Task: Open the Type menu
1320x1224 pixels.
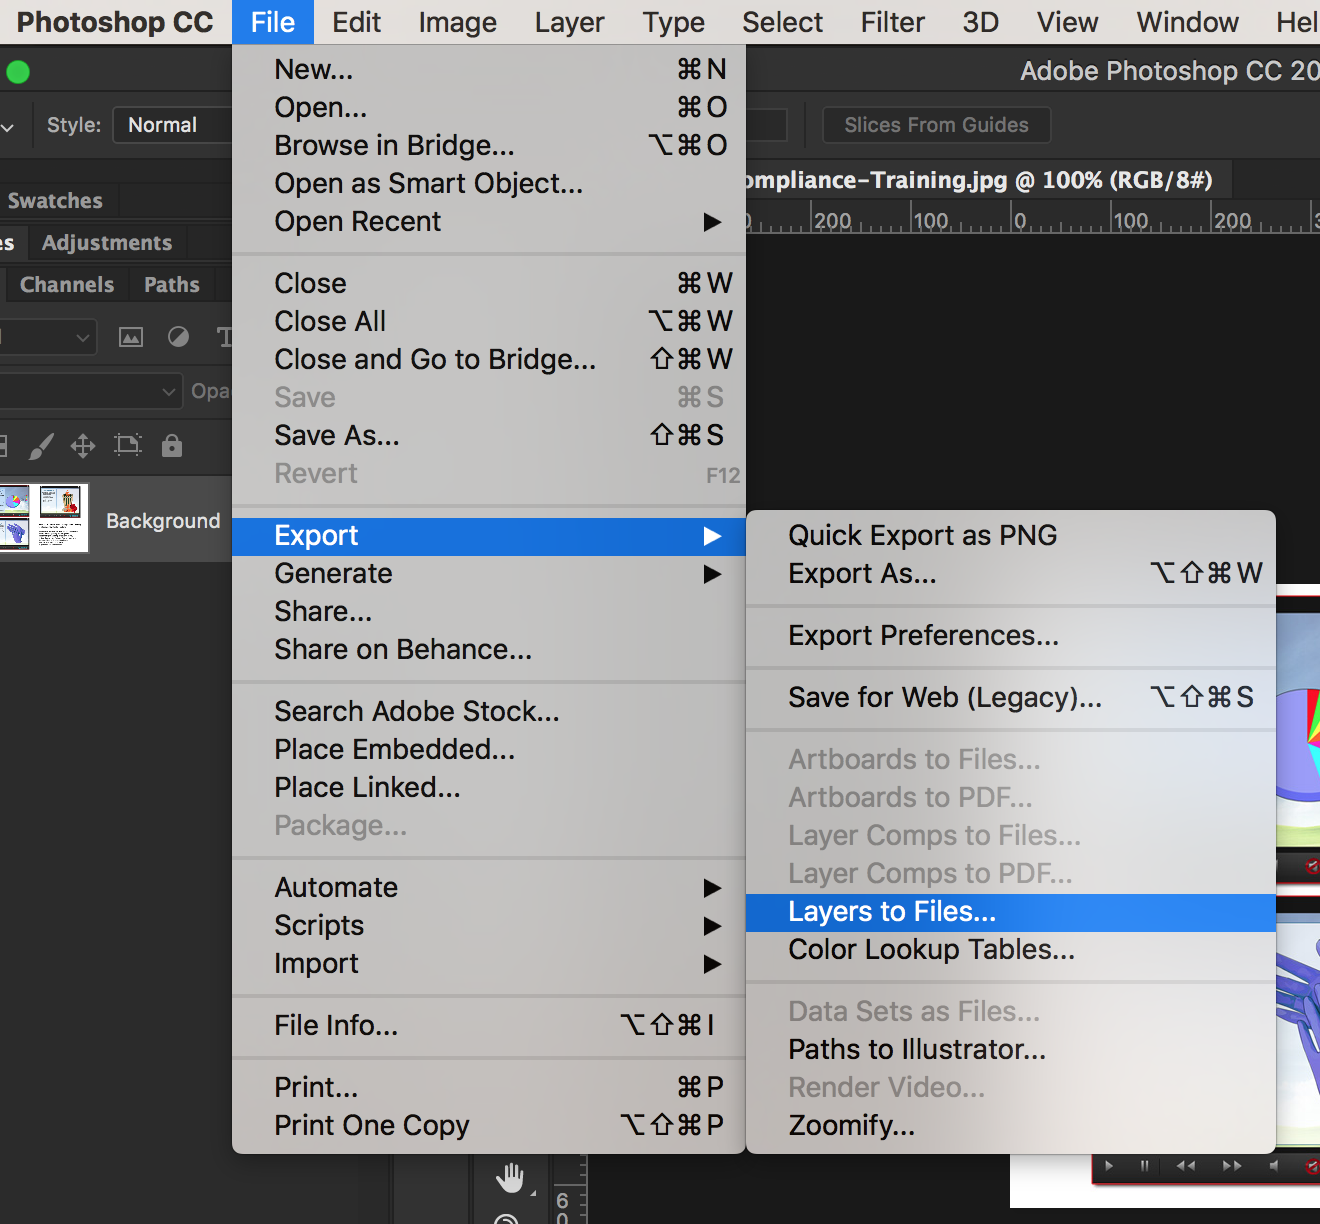Action: point(673,22)
